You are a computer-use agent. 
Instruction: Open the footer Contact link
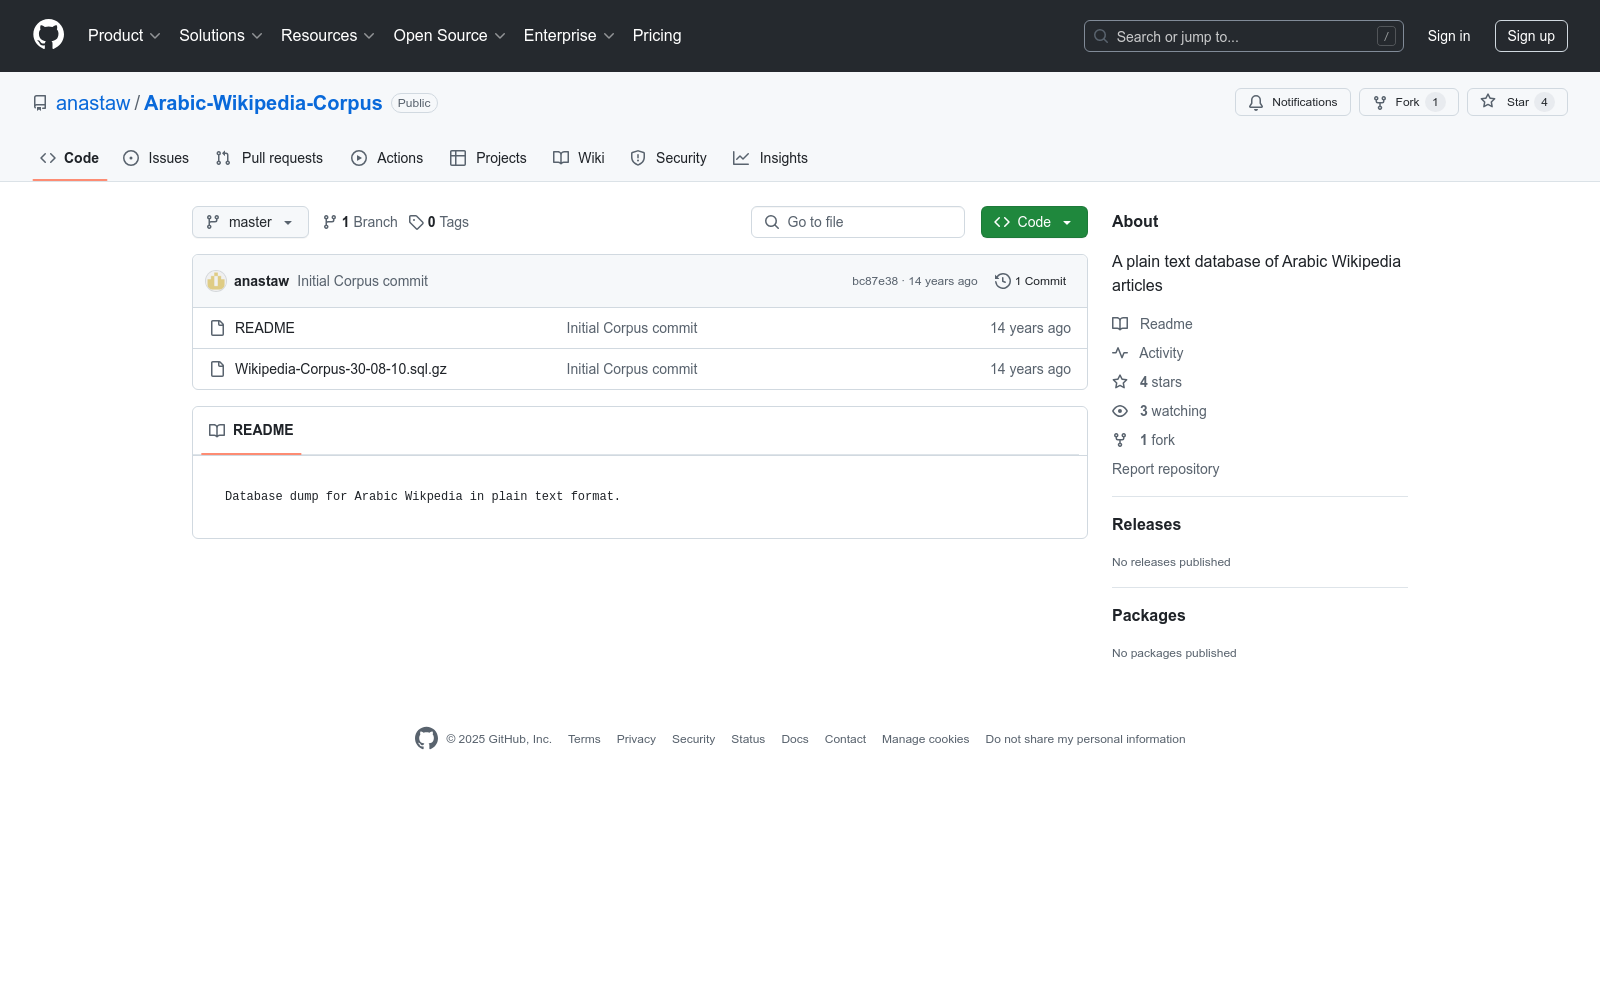845,739
